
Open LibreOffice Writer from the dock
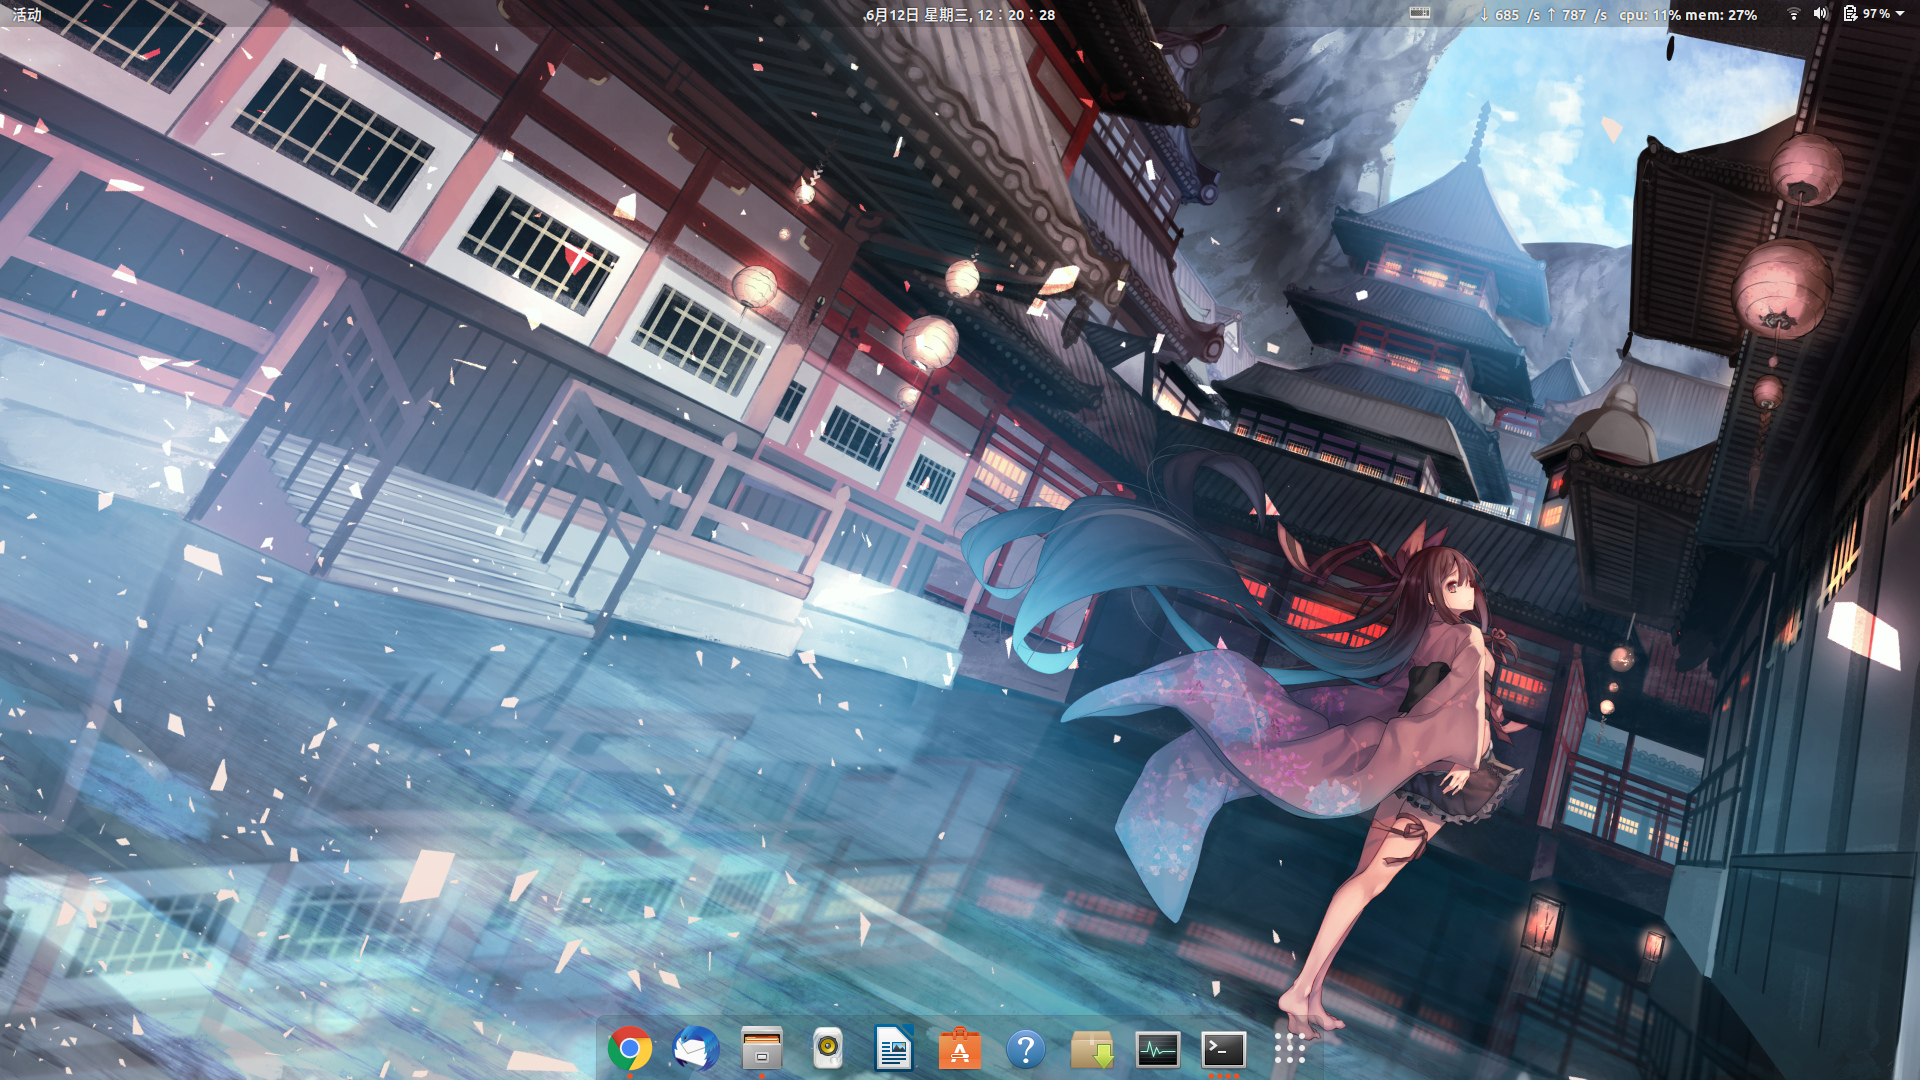coord(893,1049)
